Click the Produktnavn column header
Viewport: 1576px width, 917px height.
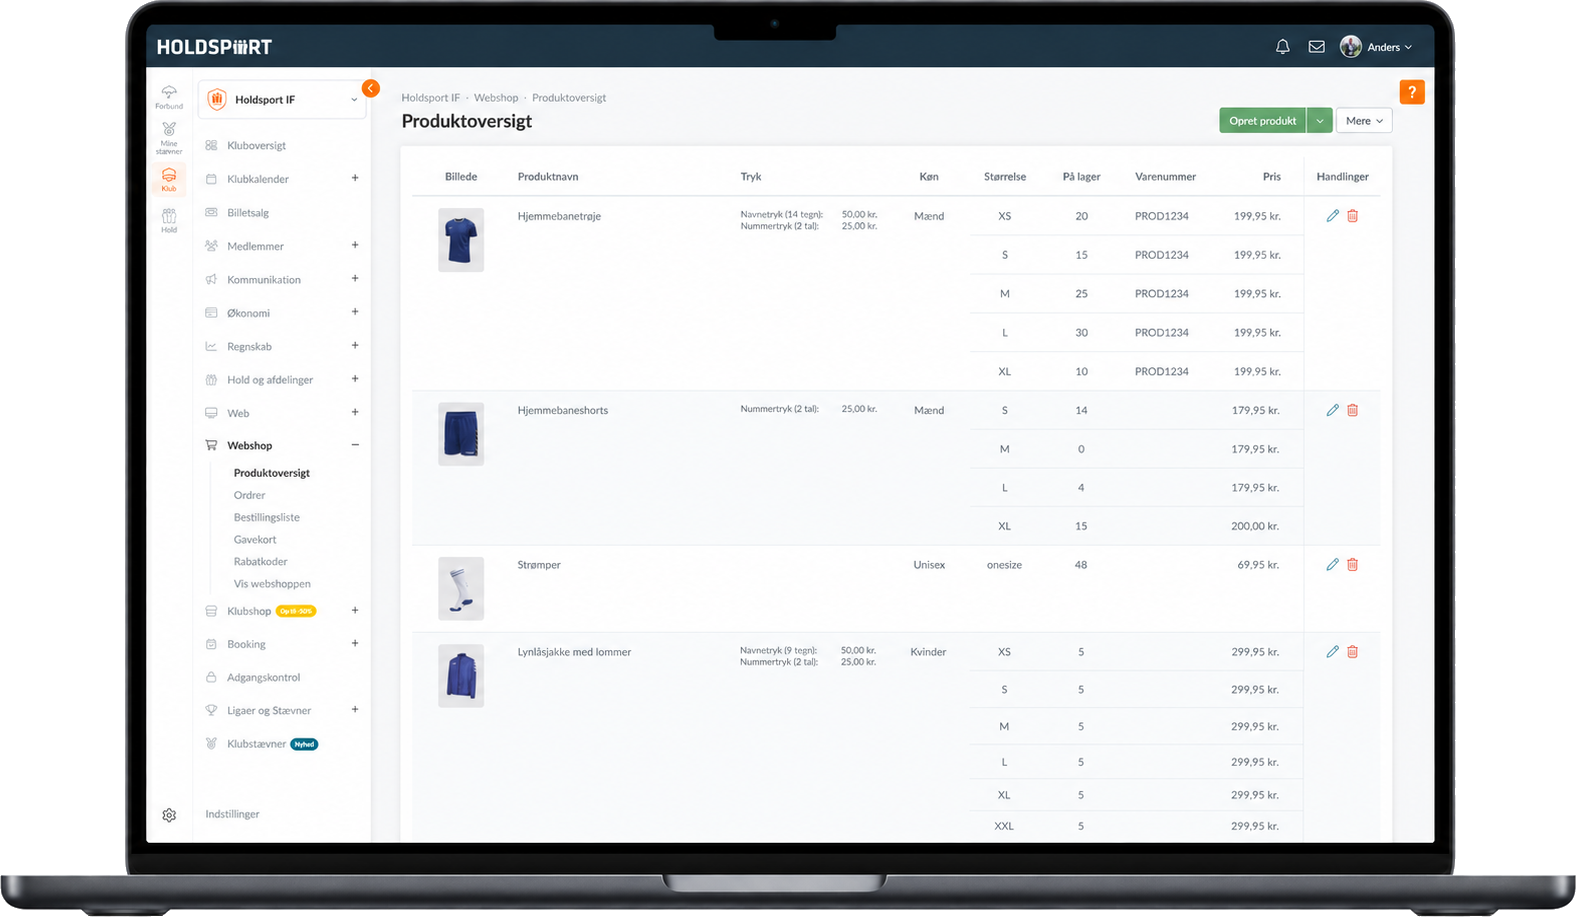(548, 177)
